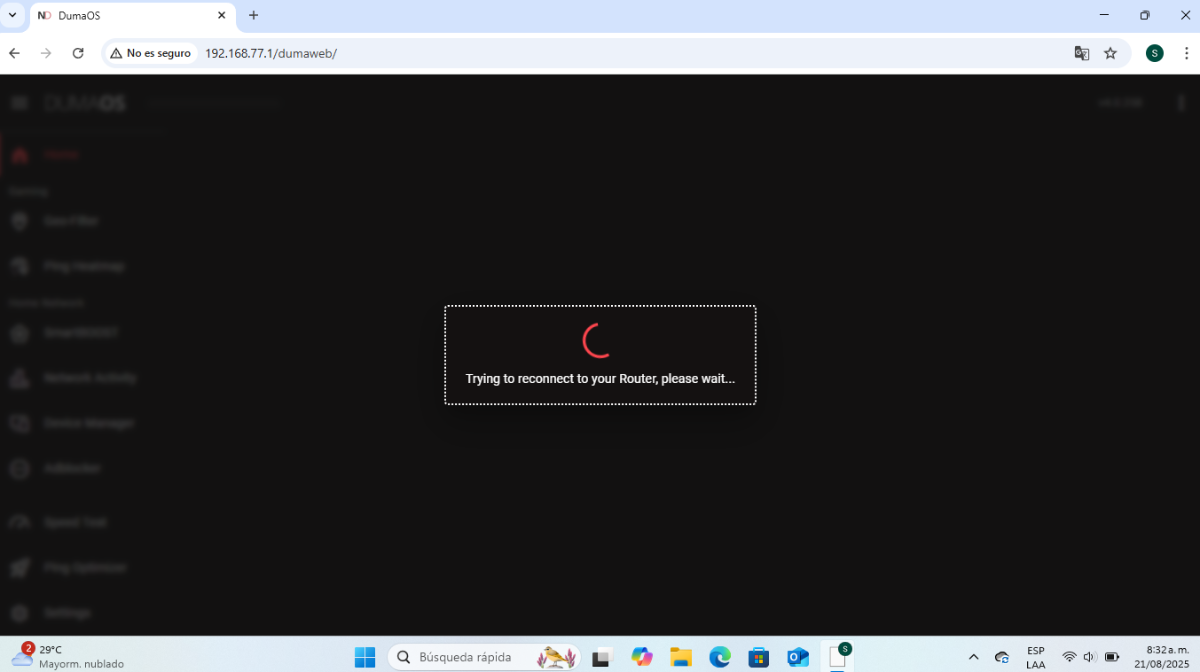1200x672 pixels.
Task: Click the active browser app taskbar icon
Action: [x=839, y=656]
